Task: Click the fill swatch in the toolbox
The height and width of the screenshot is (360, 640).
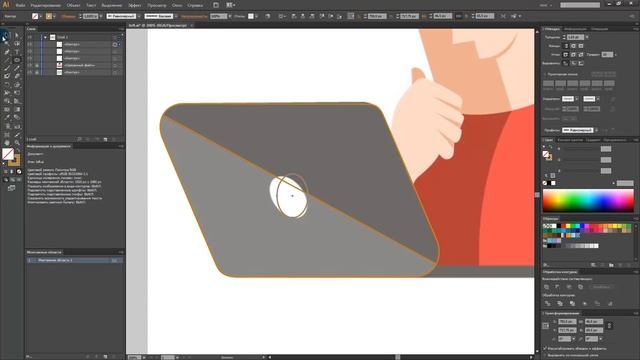Action: [x=8, y=154]
